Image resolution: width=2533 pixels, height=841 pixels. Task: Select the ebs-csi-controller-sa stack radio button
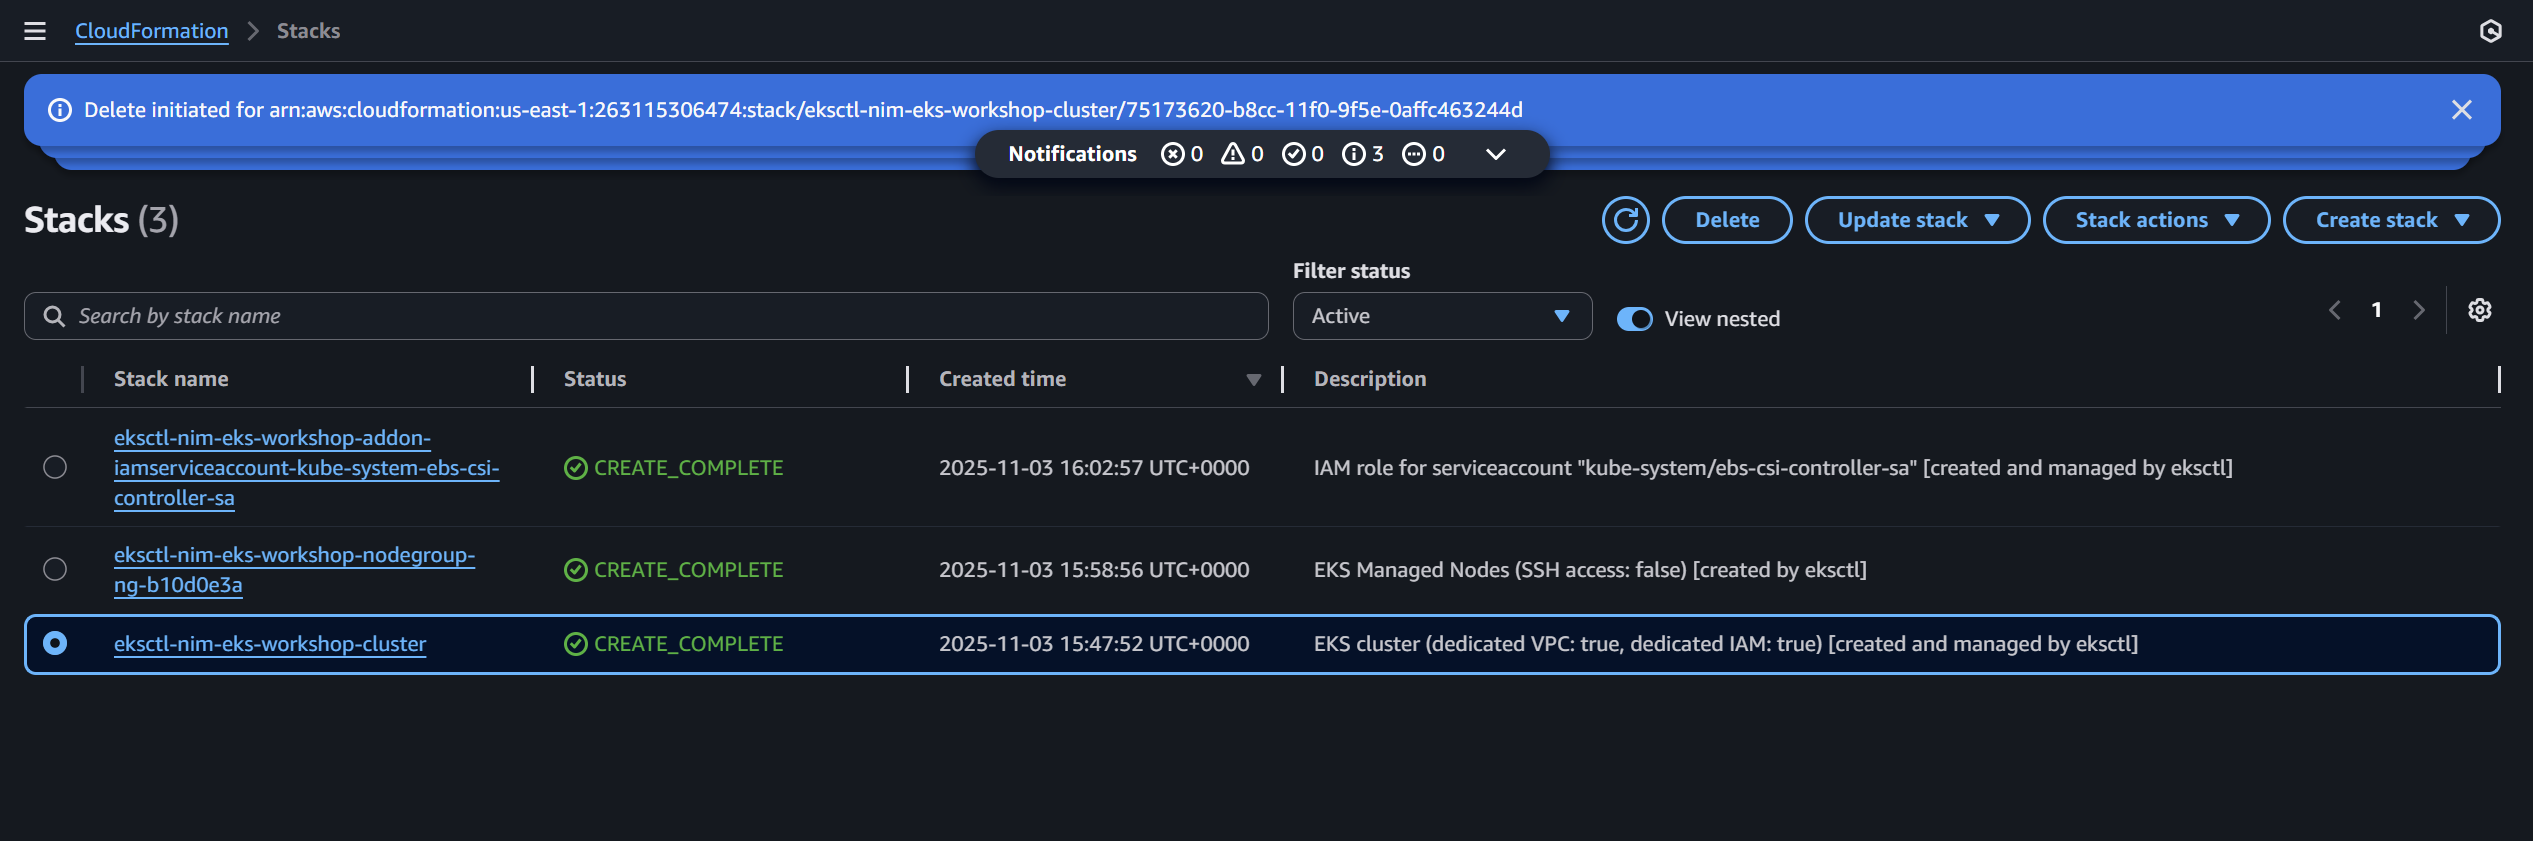point(55,467)
